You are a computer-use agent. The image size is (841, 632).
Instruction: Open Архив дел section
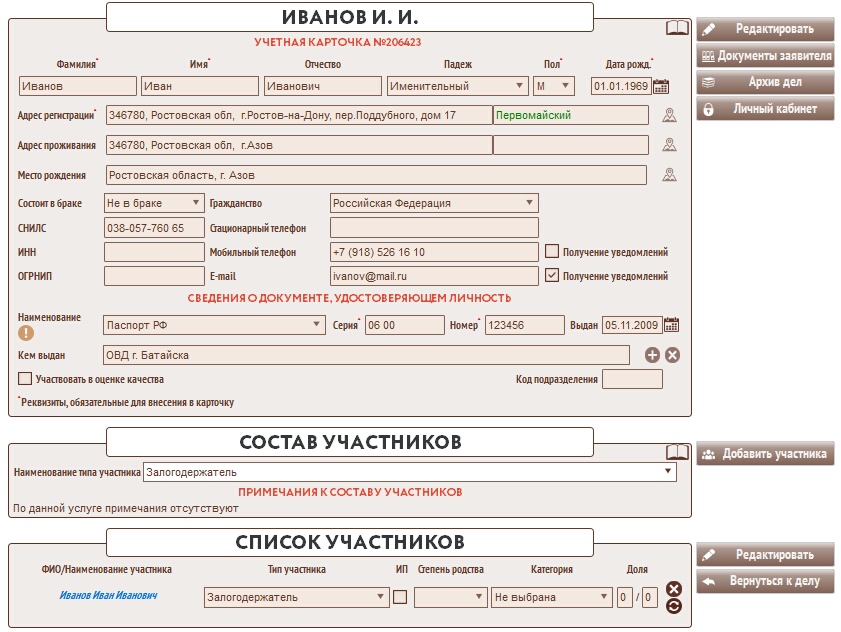pyautogui.click(x=765, y=82)
